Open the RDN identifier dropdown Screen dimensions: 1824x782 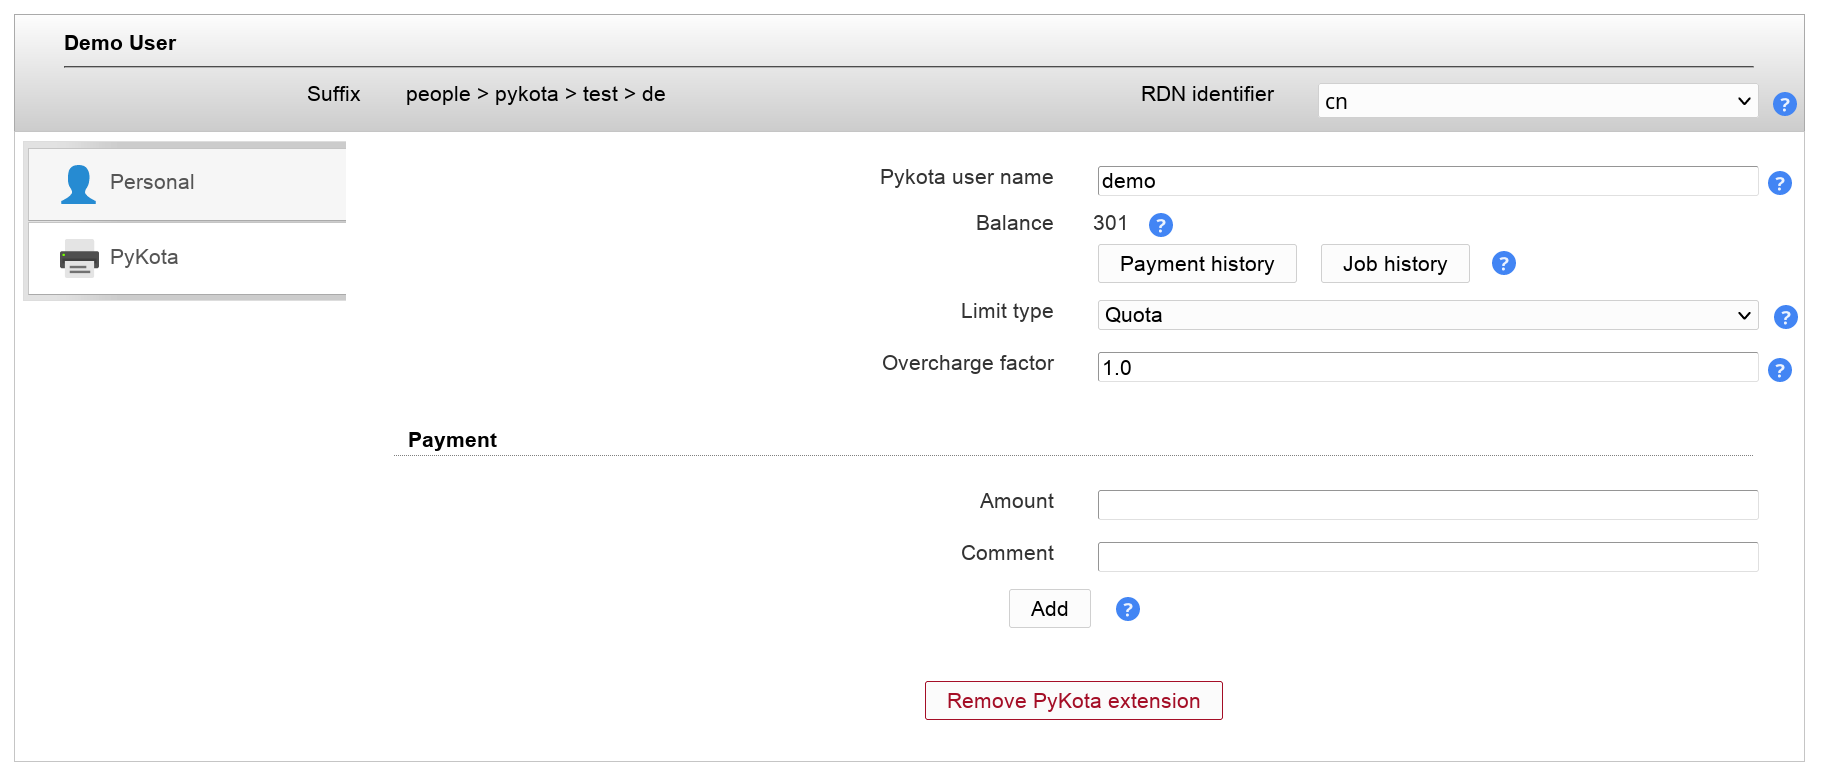(x=1537, y=101)
